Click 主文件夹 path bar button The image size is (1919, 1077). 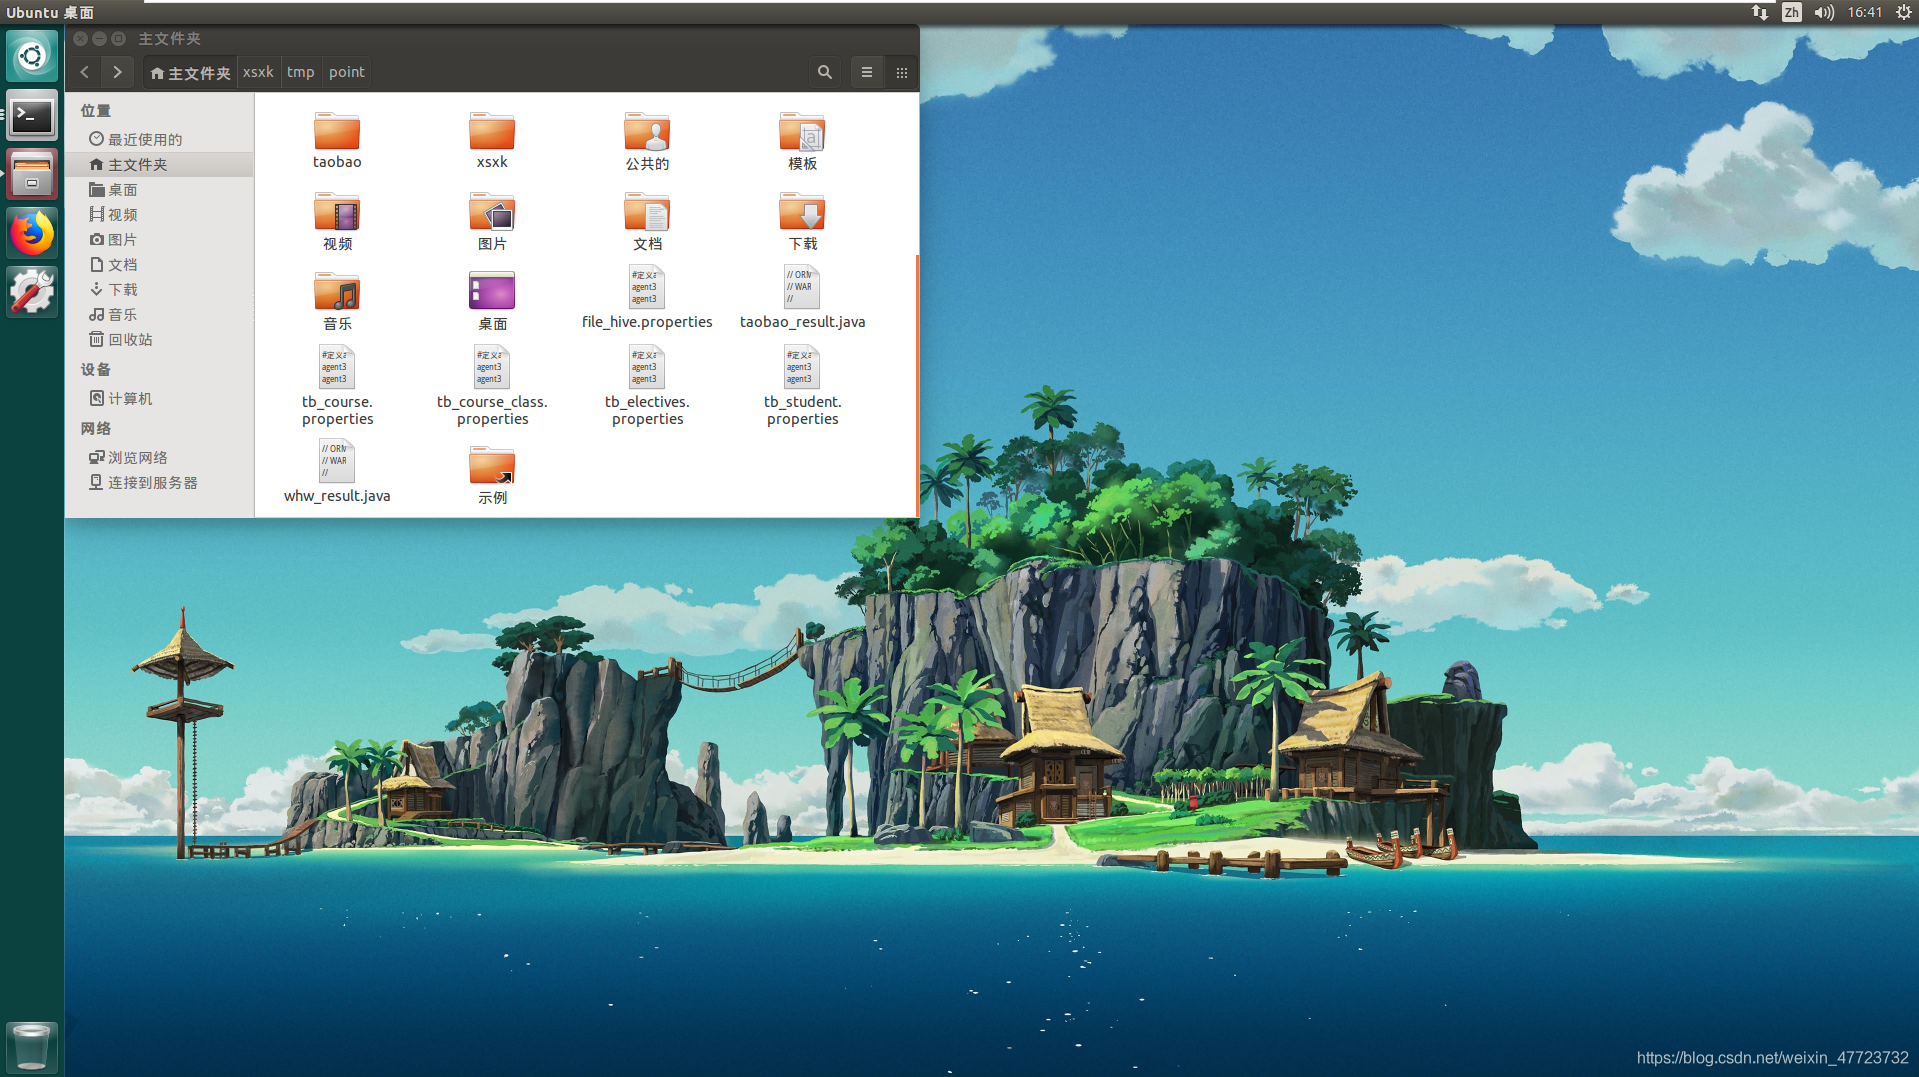[190, 72]
